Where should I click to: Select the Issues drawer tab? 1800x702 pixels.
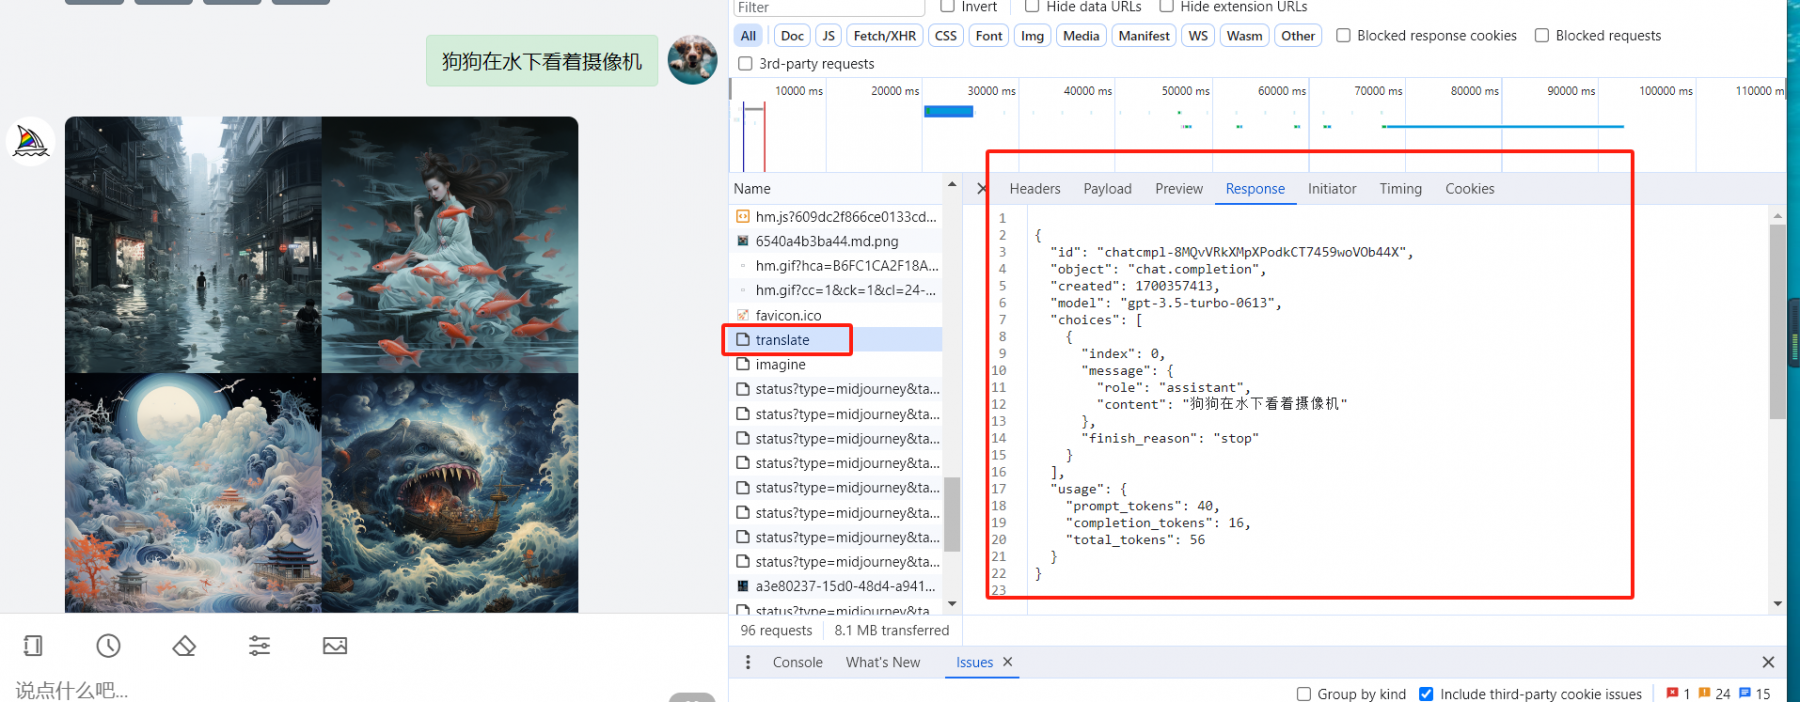point(974,662)
